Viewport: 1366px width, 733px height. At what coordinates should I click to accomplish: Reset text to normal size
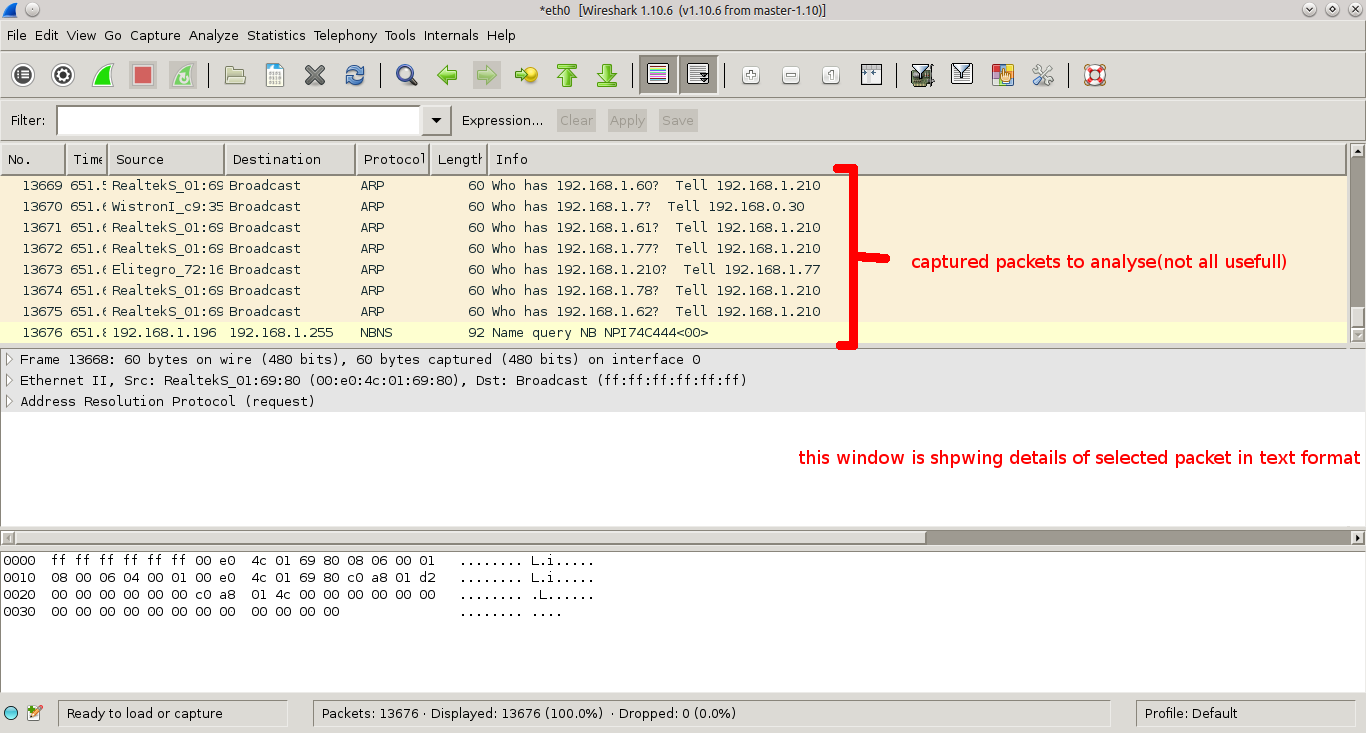pos(831,75)
